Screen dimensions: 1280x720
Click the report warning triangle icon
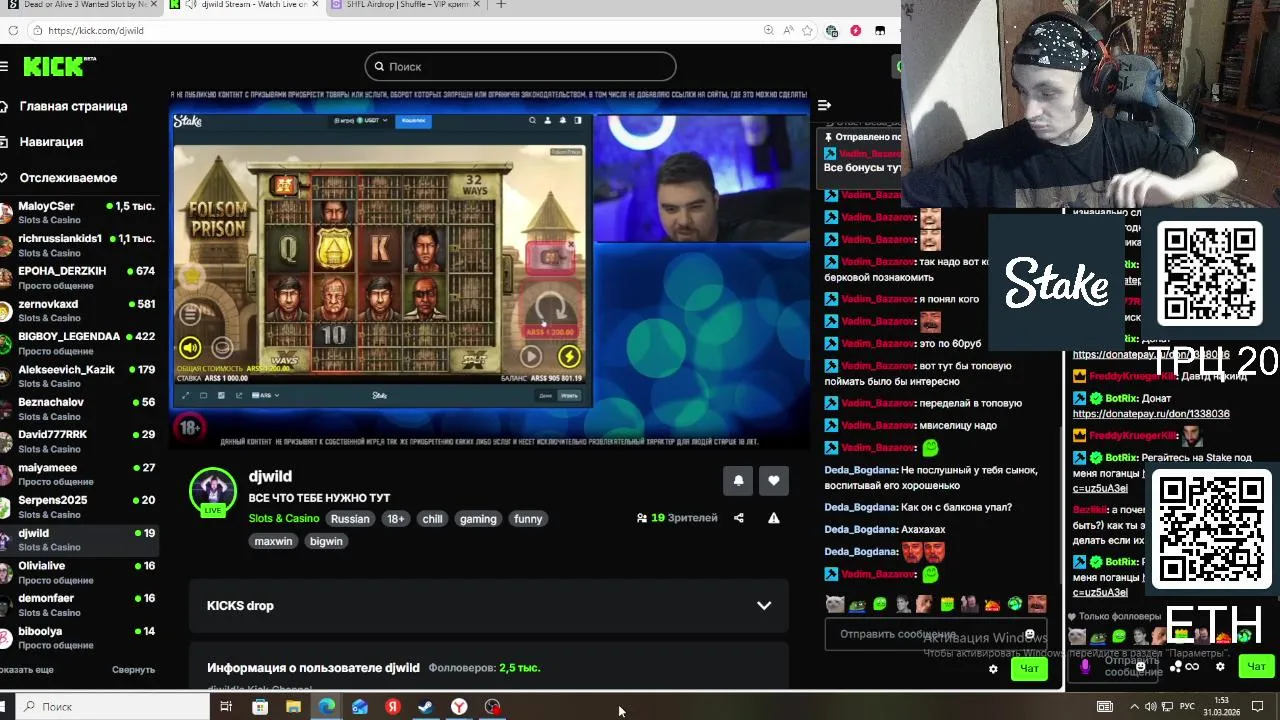pyautogui.click(x=773, y=518)
